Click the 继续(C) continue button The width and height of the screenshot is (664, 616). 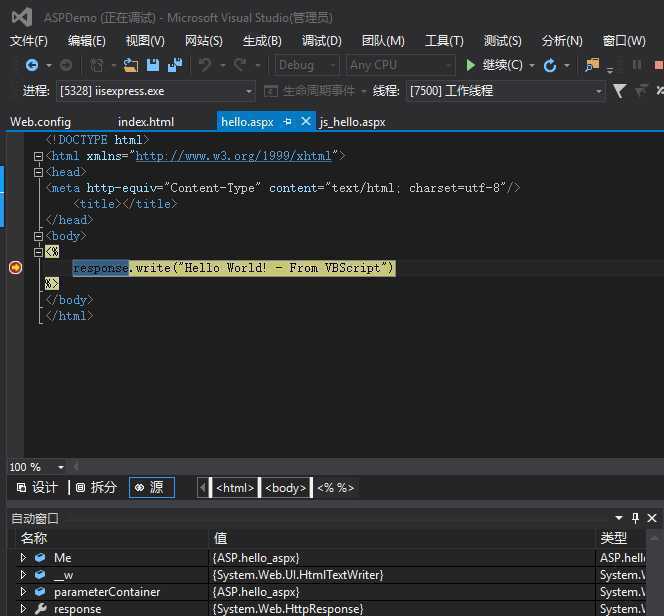pyautogui.click(x=494, y=65)
